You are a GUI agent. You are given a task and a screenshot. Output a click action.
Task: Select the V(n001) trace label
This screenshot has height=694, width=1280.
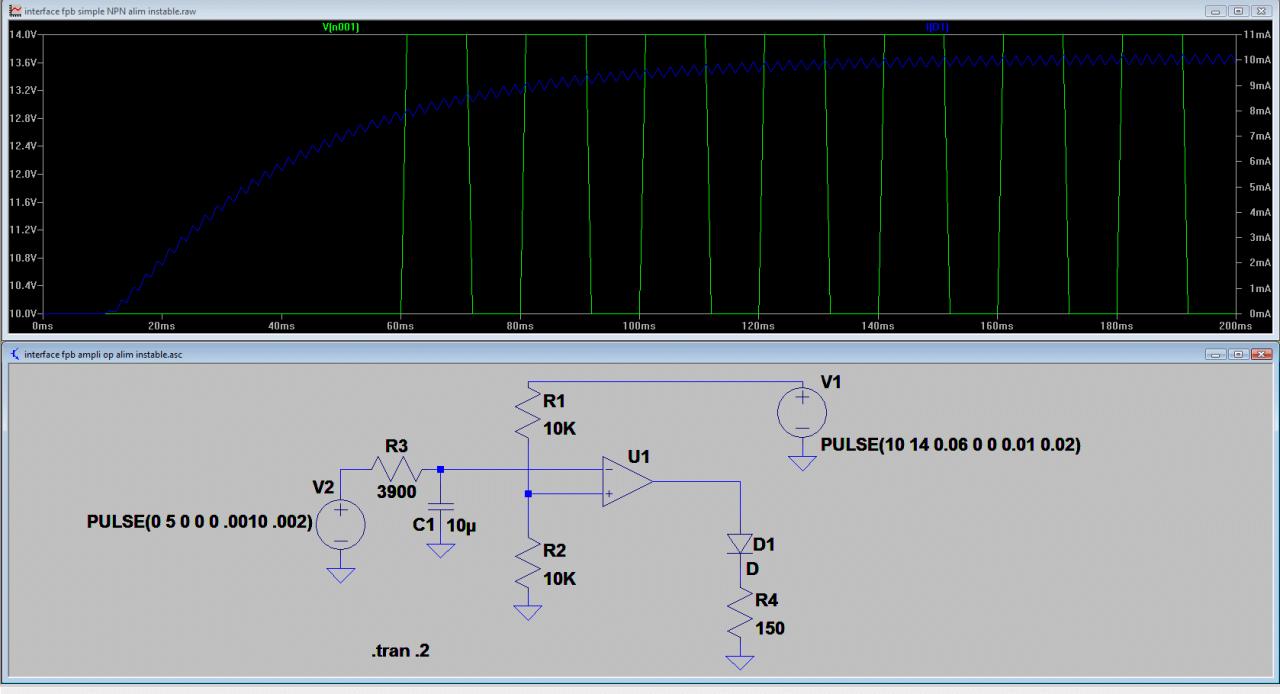pyautogui.click(x=340, y=27)
